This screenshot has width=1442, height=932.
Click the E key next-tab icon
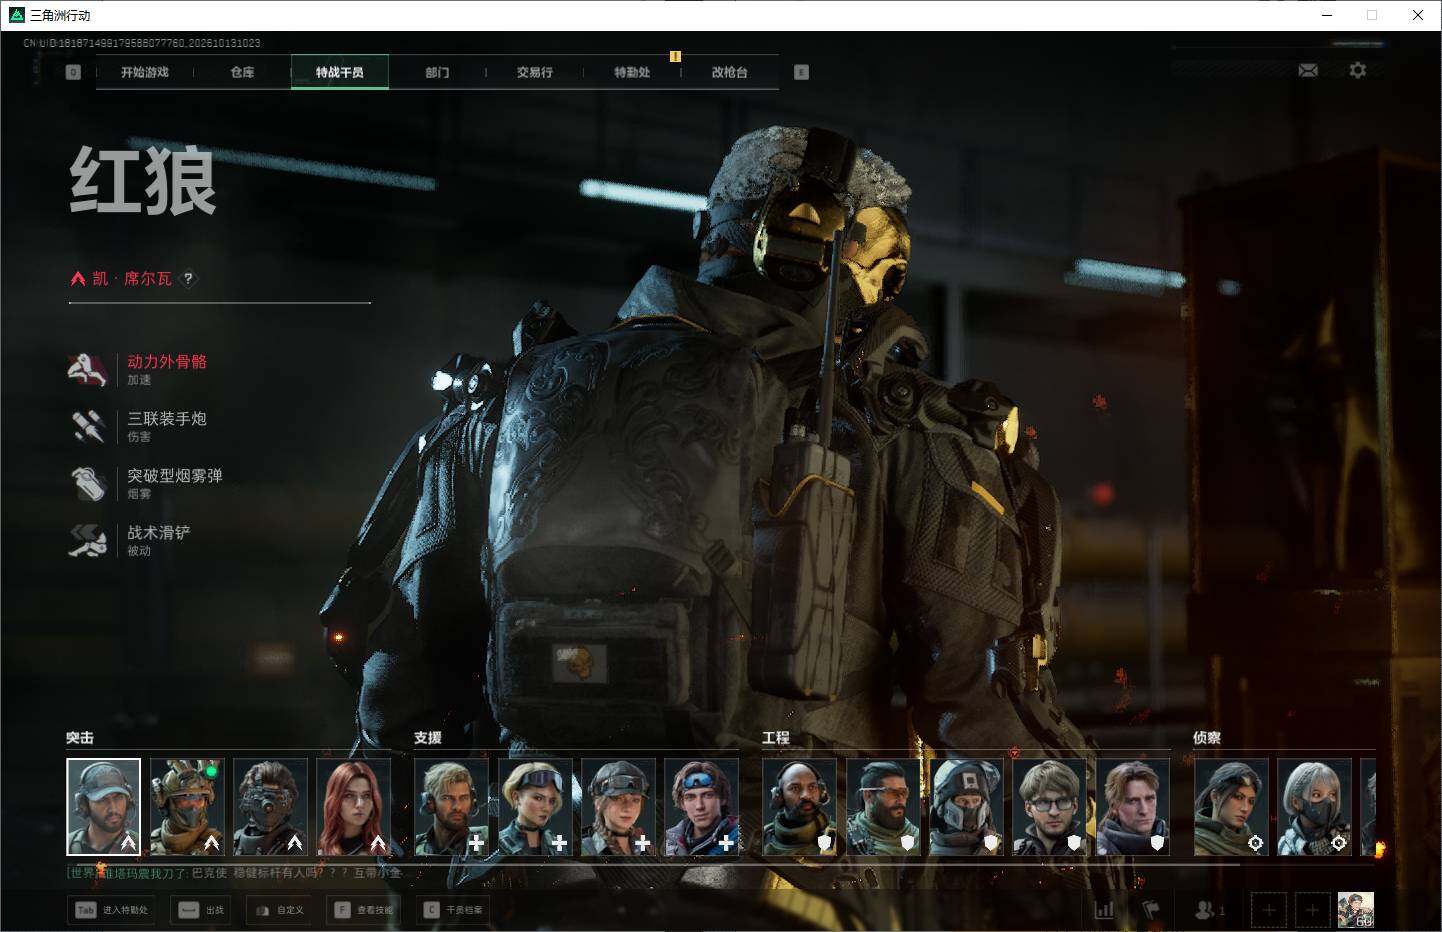(801, 72)
